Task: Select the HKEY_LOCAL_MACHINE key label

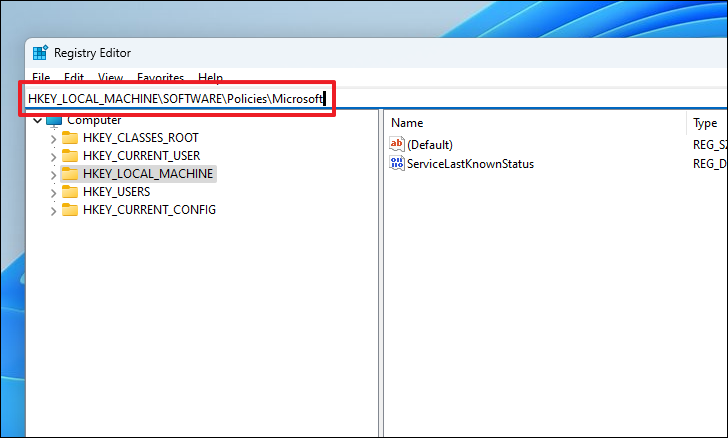Action: tap(148, 174)
